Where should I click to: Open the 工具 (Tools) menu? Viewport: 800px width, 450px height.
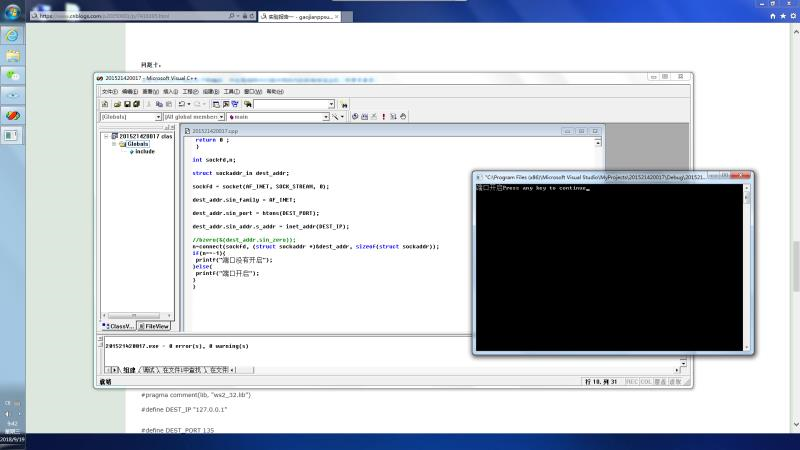[x=230, y=91]
